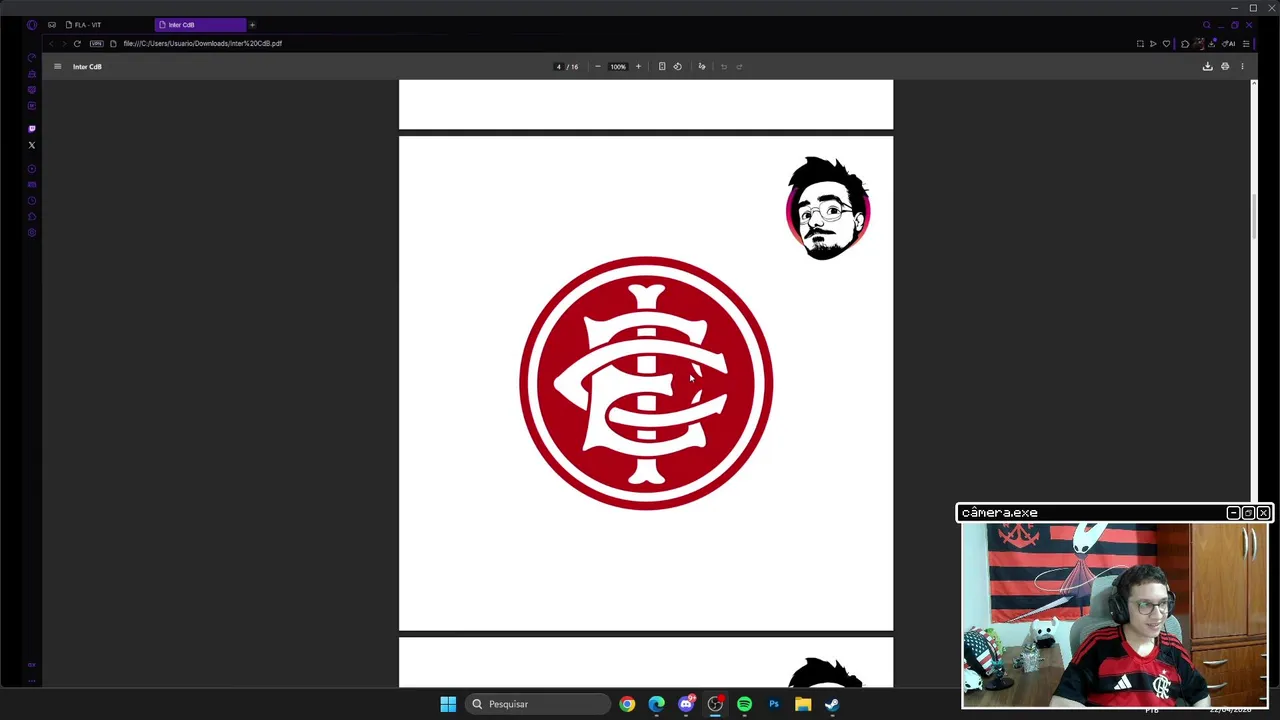Viewport: 1280px width, 720px height.
Task: Switch to the FLA - VIT tab
Action: click(x=108, y=25)
